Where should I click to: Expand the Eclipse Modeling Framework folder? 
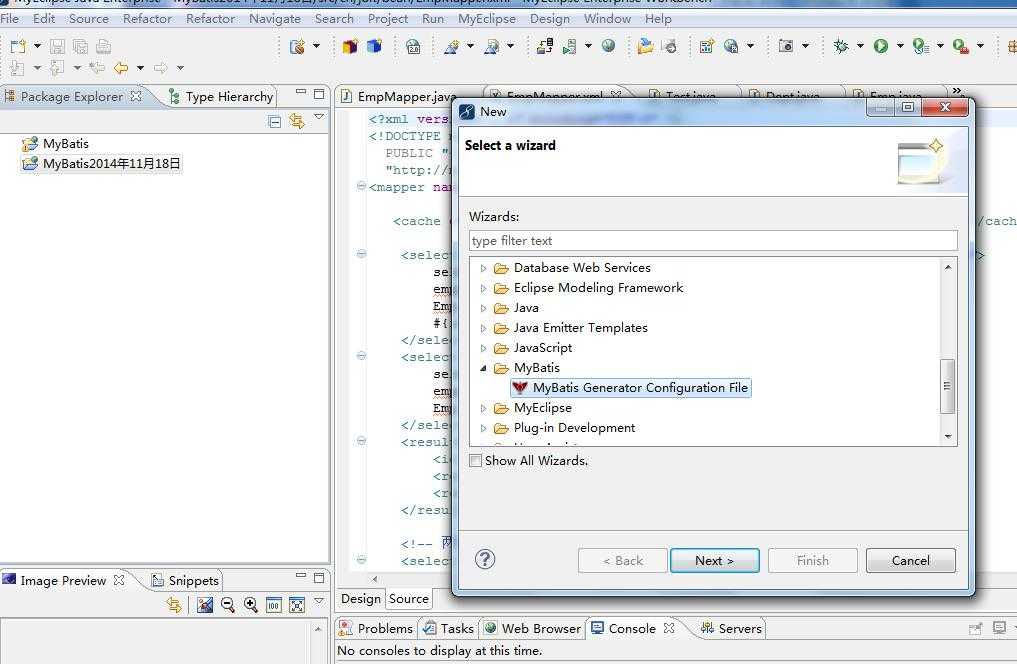pos(483,288)
